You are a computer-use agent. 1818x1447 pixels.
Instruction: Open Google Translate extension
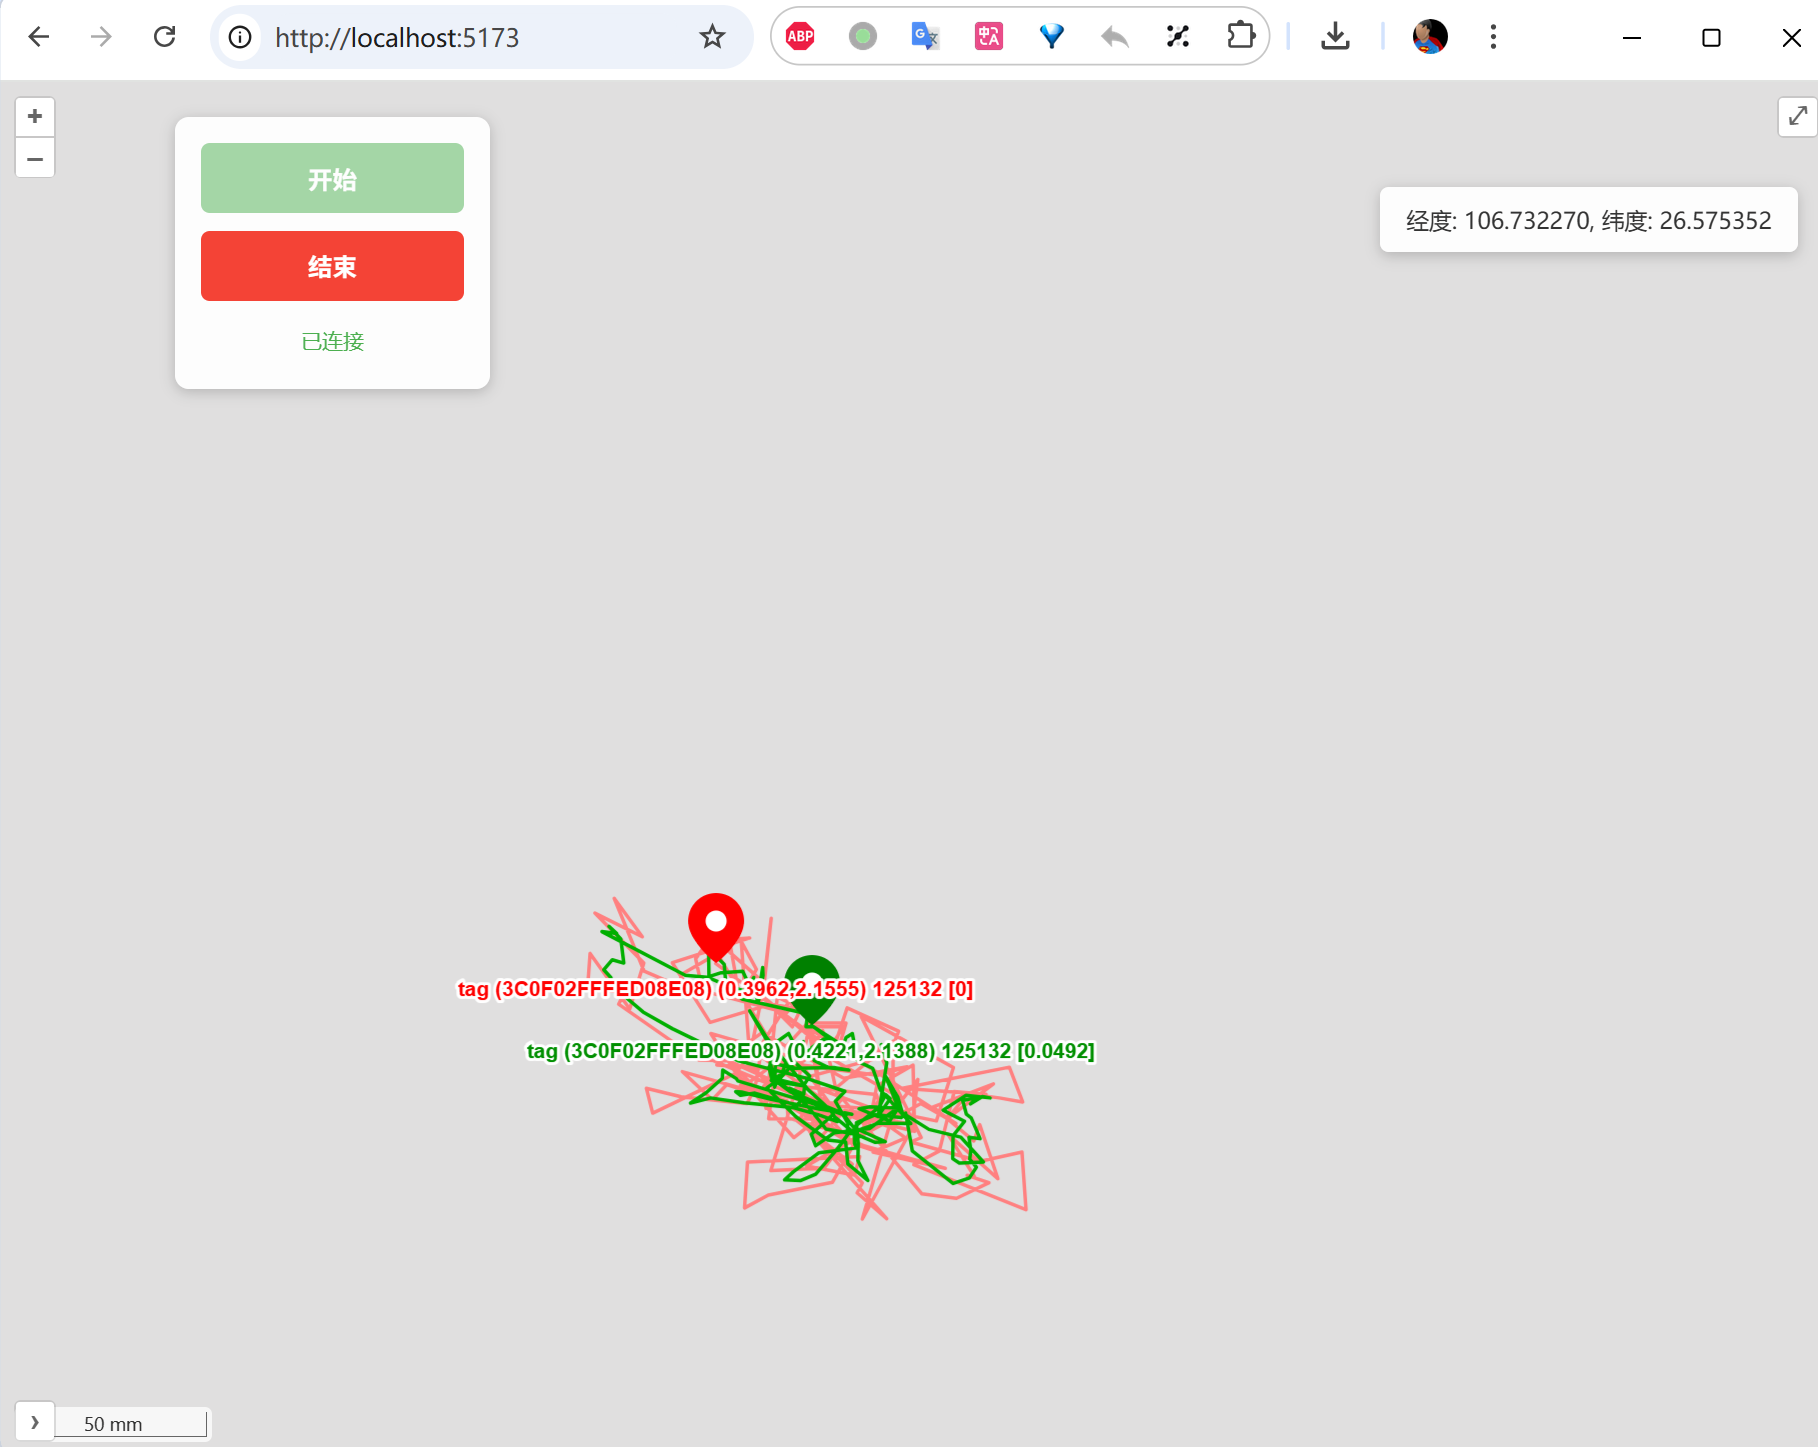[925, 37]
